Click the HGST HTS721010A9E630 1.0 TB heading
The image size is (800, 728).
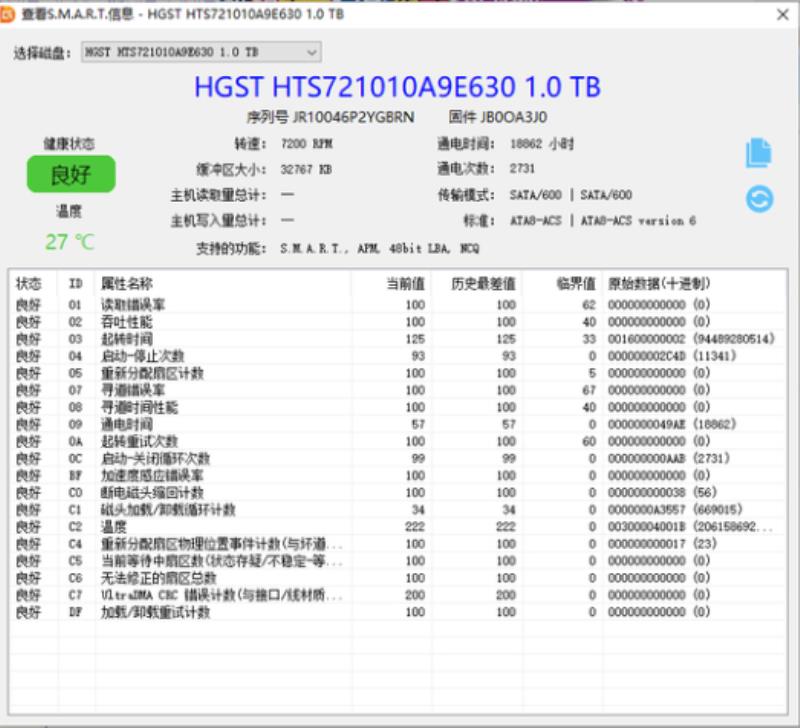click(397, 87)
